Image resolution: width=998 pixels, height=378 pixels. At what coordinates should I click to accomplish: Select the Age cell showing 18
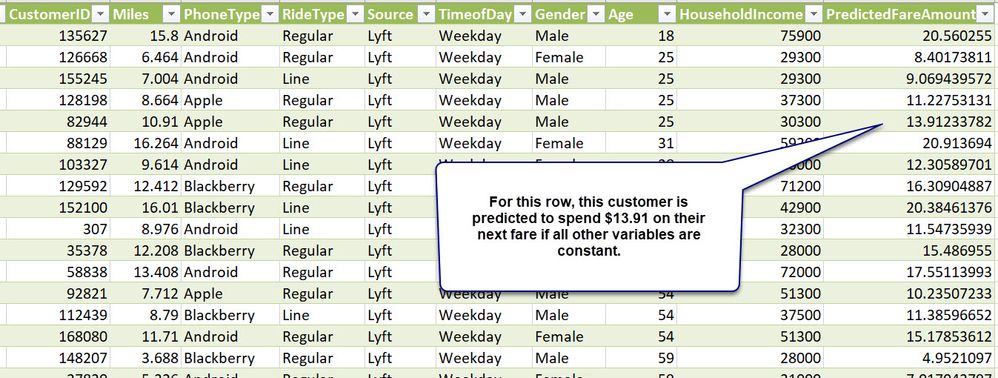pyautogui.click(x=641, y=36)
